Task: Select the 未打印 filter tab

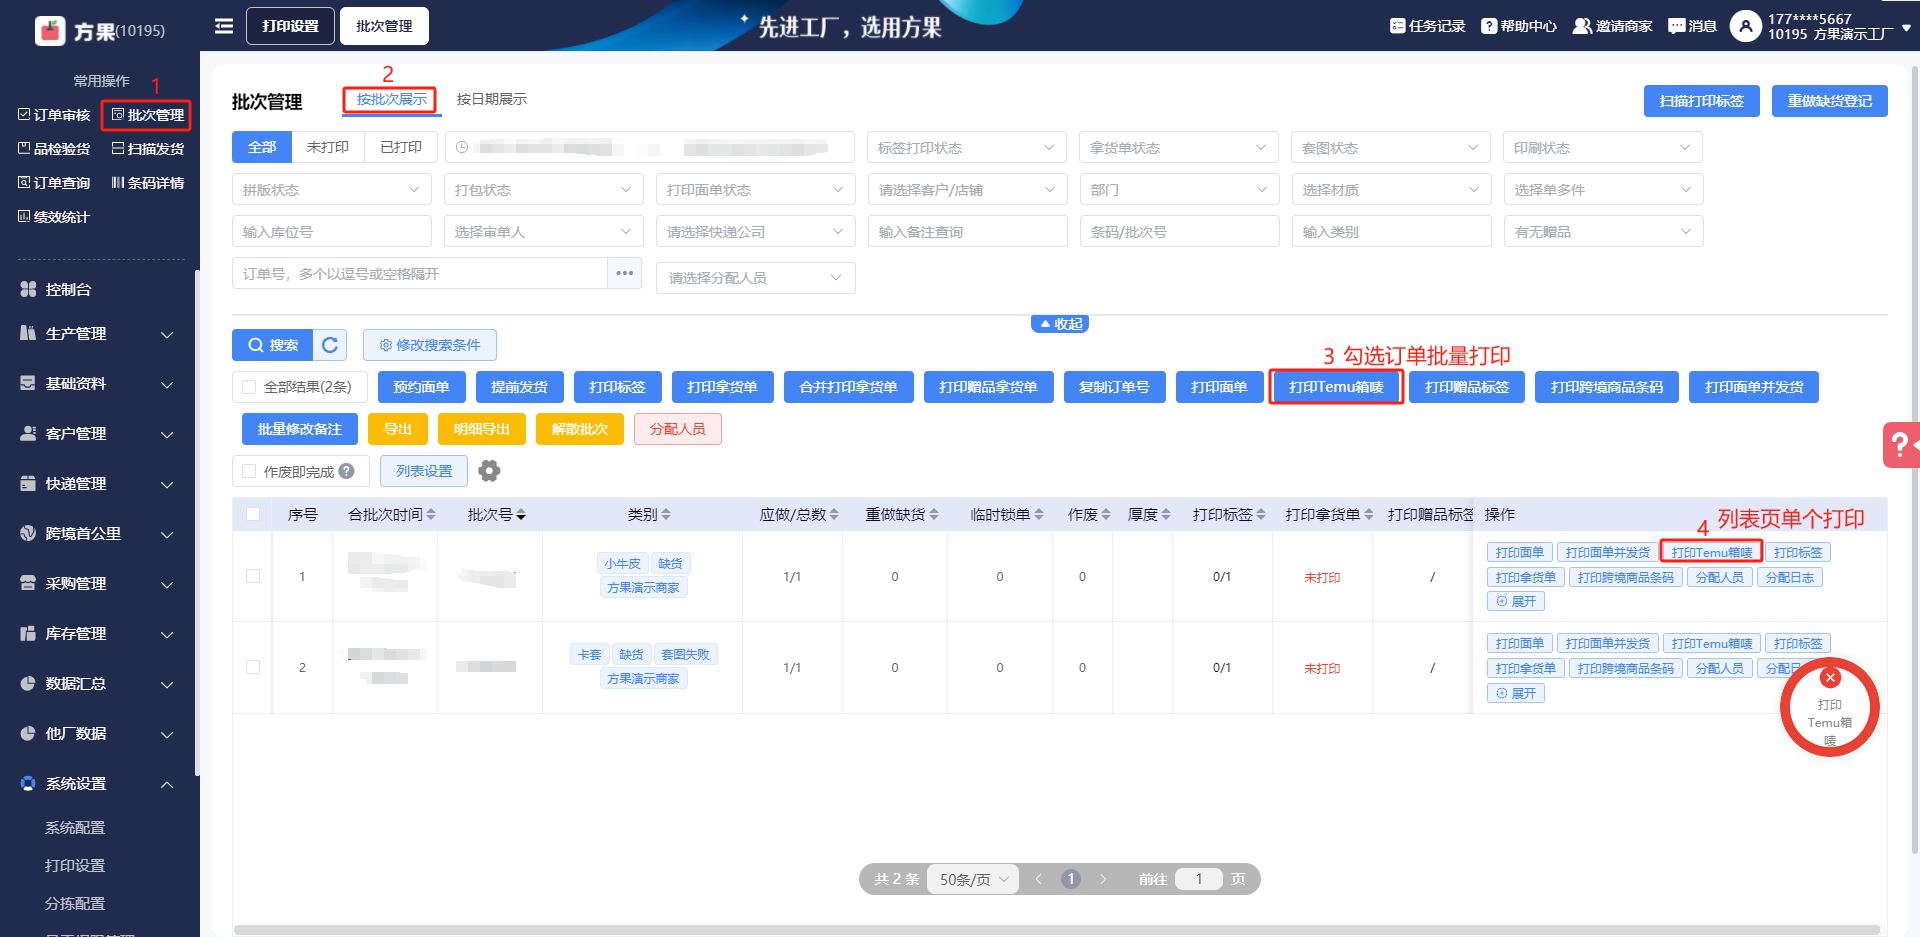Action: (328, 147)
